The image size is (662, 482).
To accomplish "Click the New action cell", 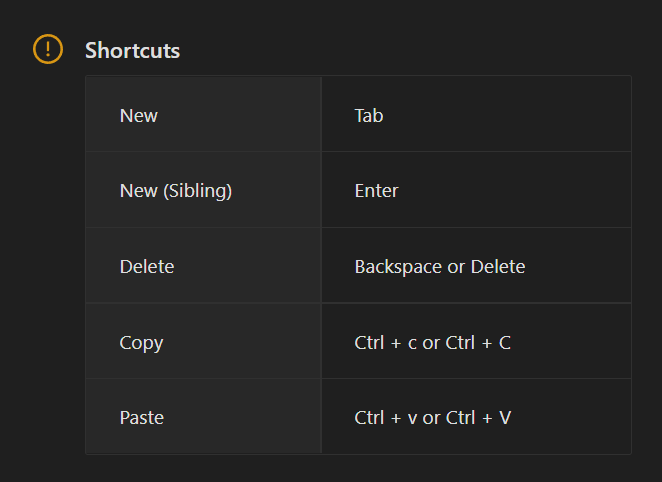I will coord(203,115).
